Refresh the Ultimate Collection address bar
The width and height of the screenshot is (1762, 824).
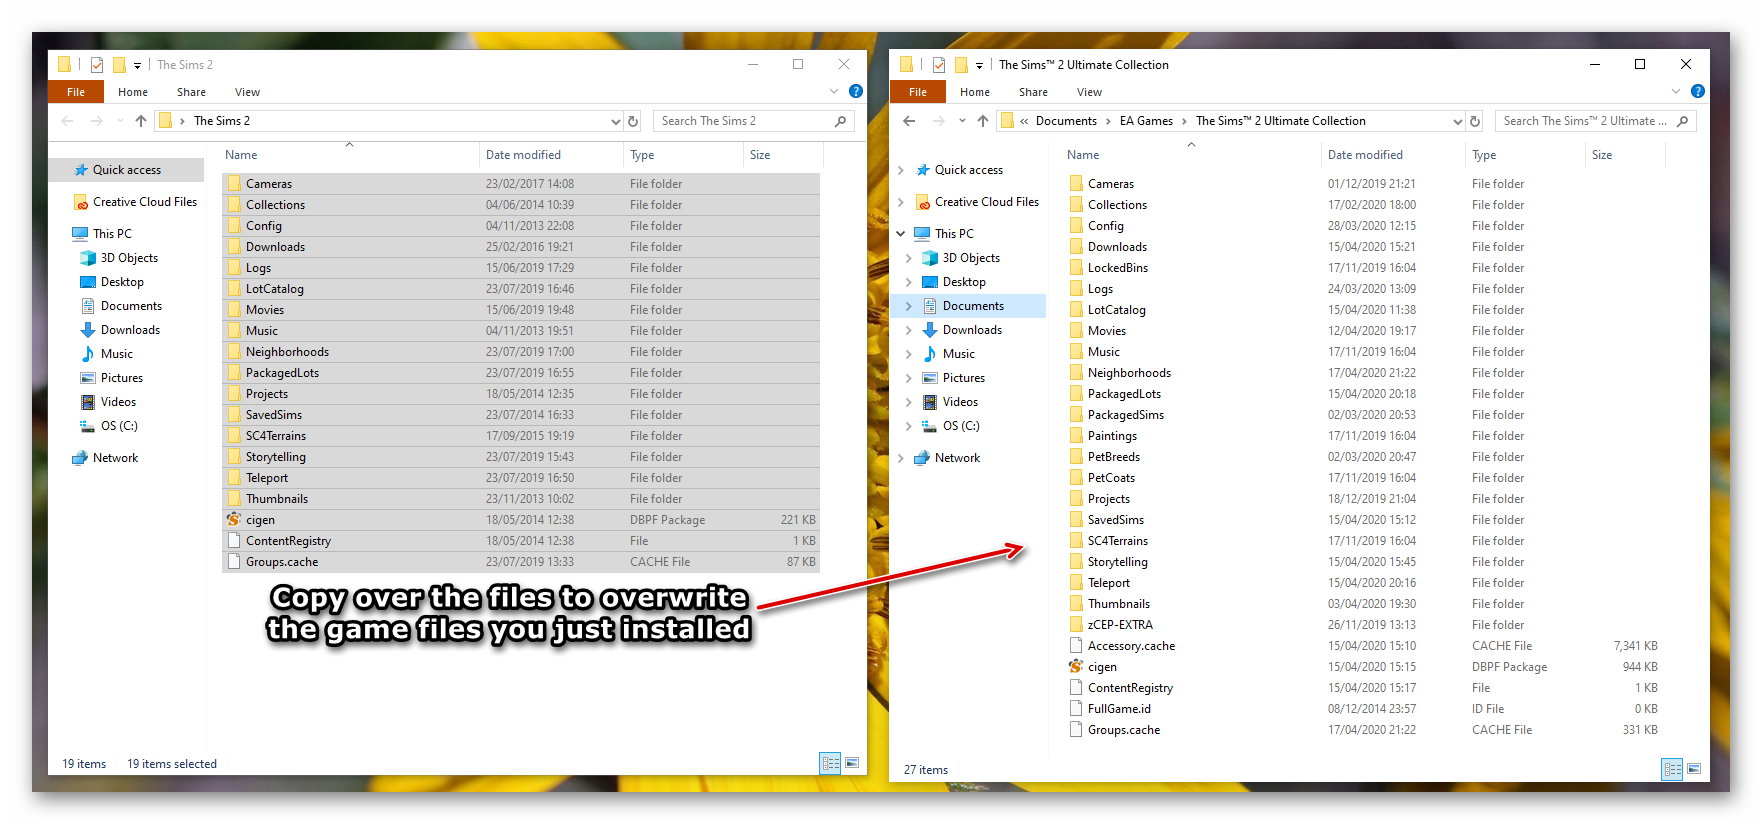(x=1475, y=121)
